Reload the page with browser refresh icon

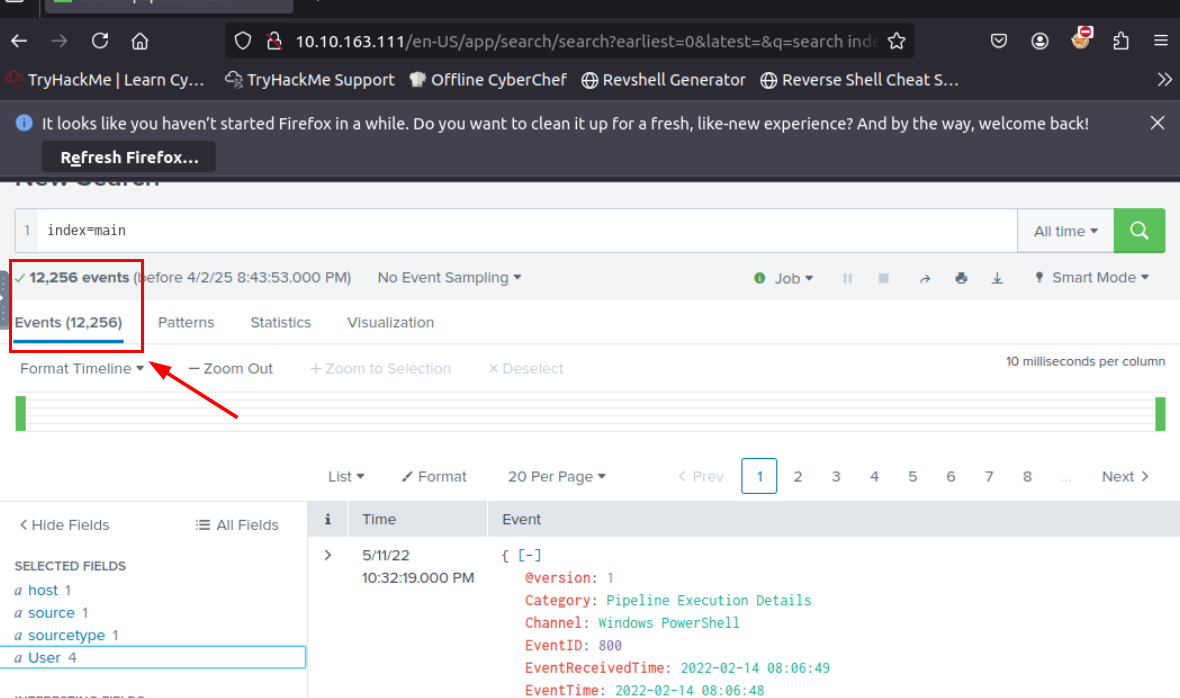tap(100, 41)
